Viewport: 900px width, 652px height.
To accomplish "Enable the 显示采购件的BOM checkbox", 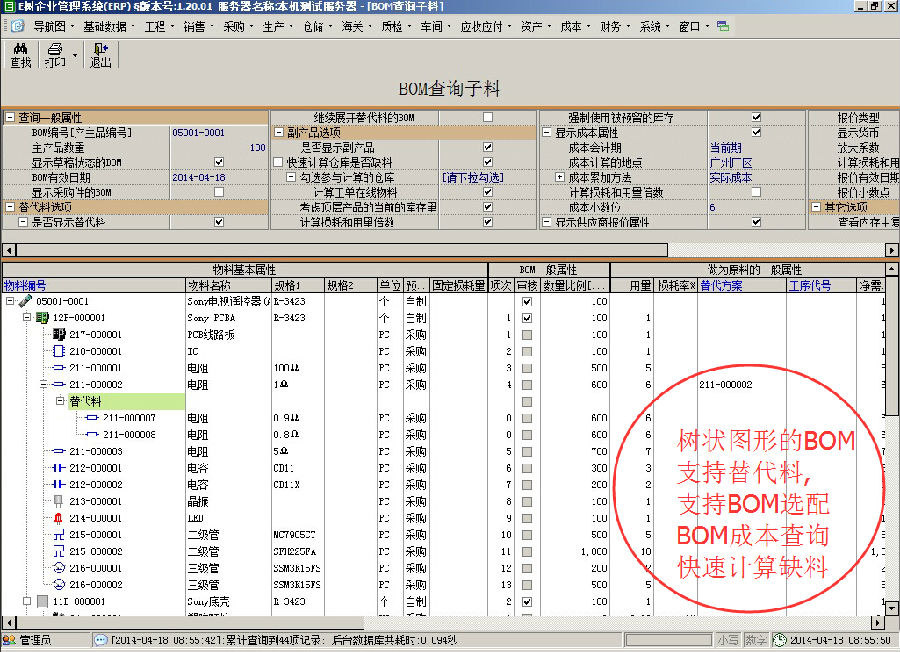I will point(218,192).
